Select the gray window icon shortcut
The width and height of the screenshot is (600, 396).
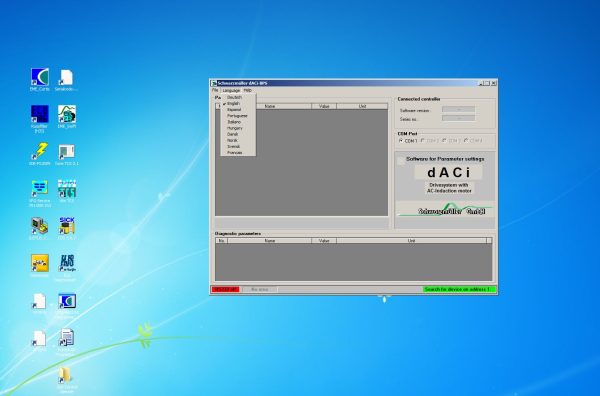point(67,152)
